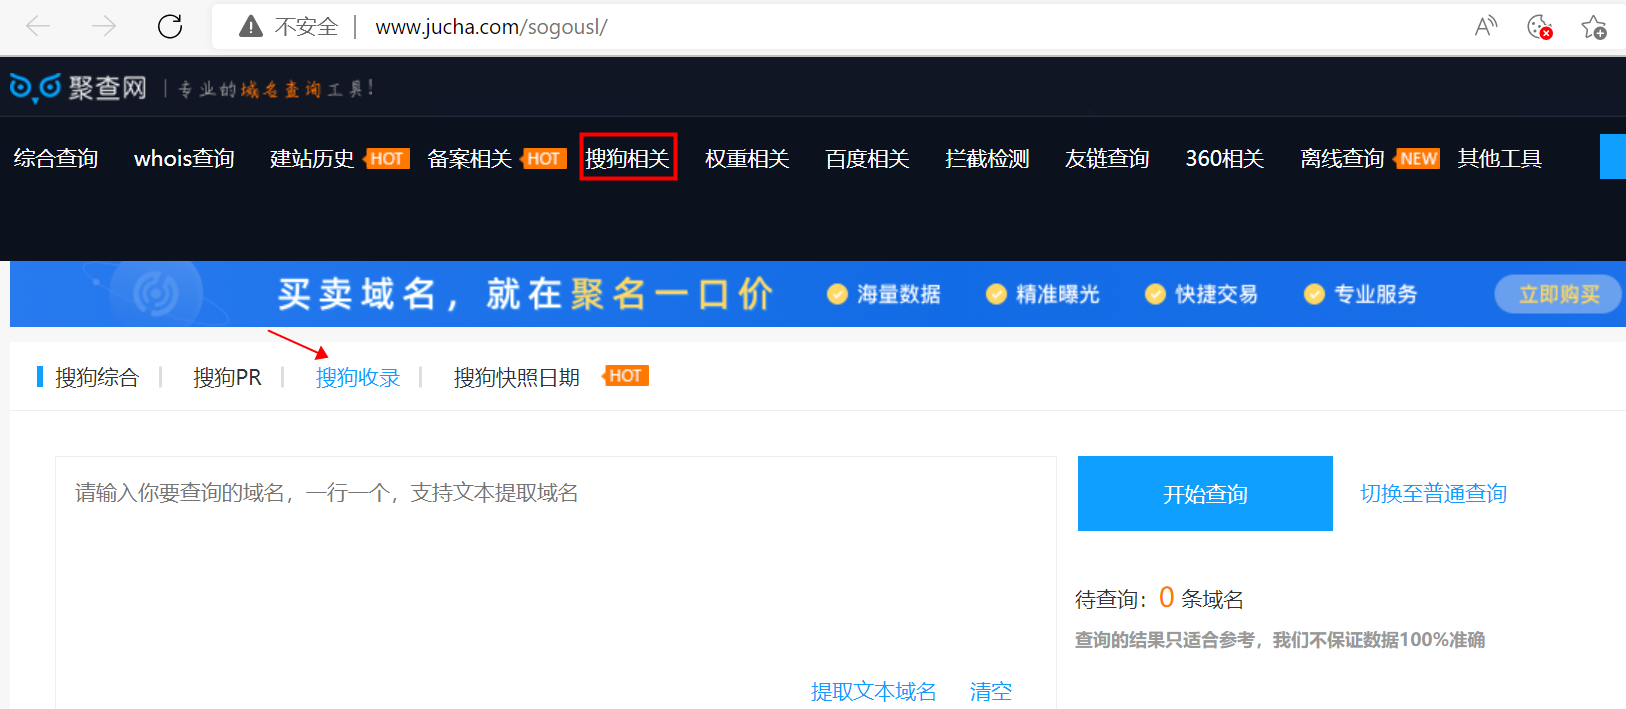Open 权重相关 menu

747,158
